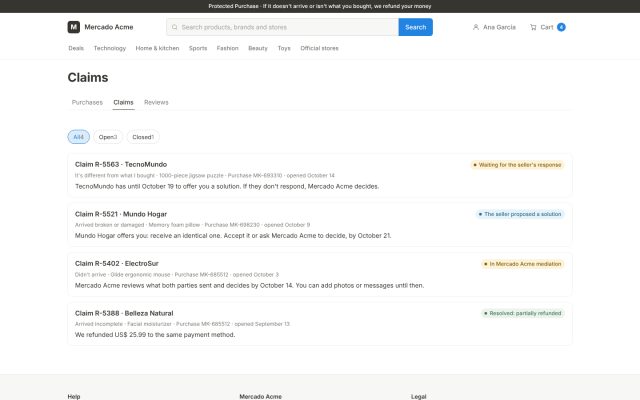Click the Mundo Hogar offers you text

[x=233, y=236]
